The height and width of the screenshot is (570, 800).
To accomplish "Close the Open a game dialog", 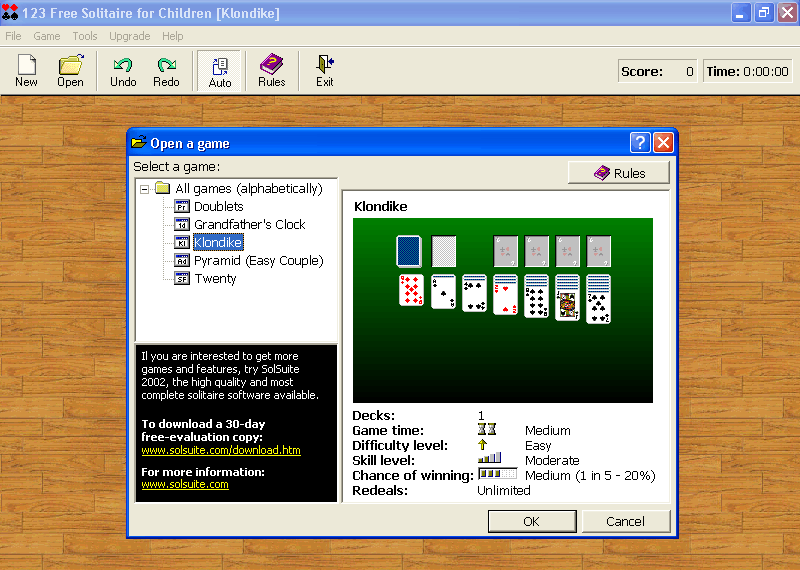I will pos(663,143).
